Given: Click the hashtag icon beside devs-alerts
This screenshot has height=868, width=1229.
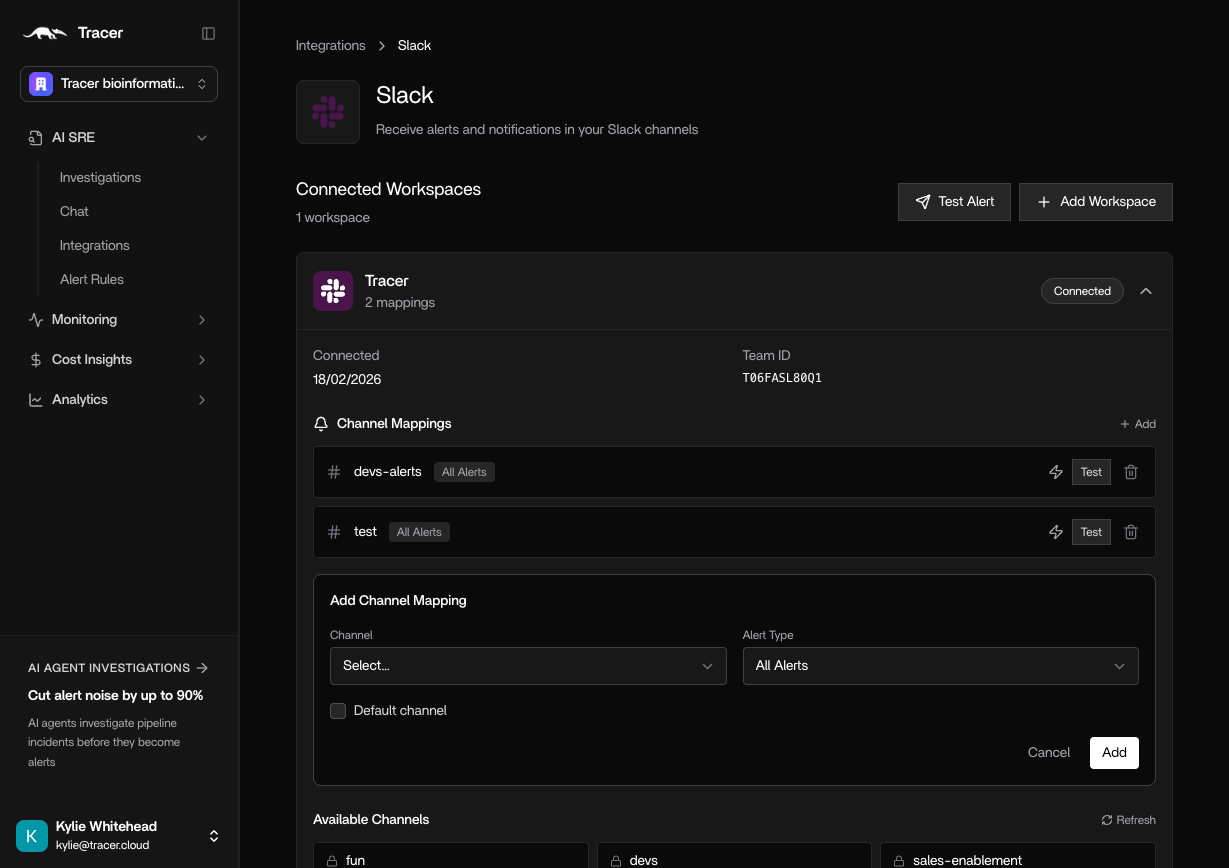Looking at the screenshot, I should point(334,472).
